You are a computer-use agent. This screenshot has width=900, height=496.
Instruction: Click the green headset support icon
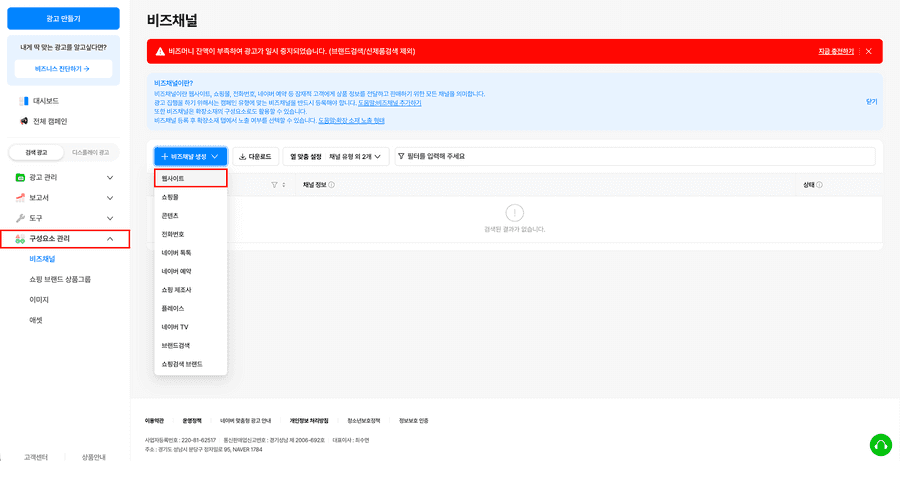(880, 444)
